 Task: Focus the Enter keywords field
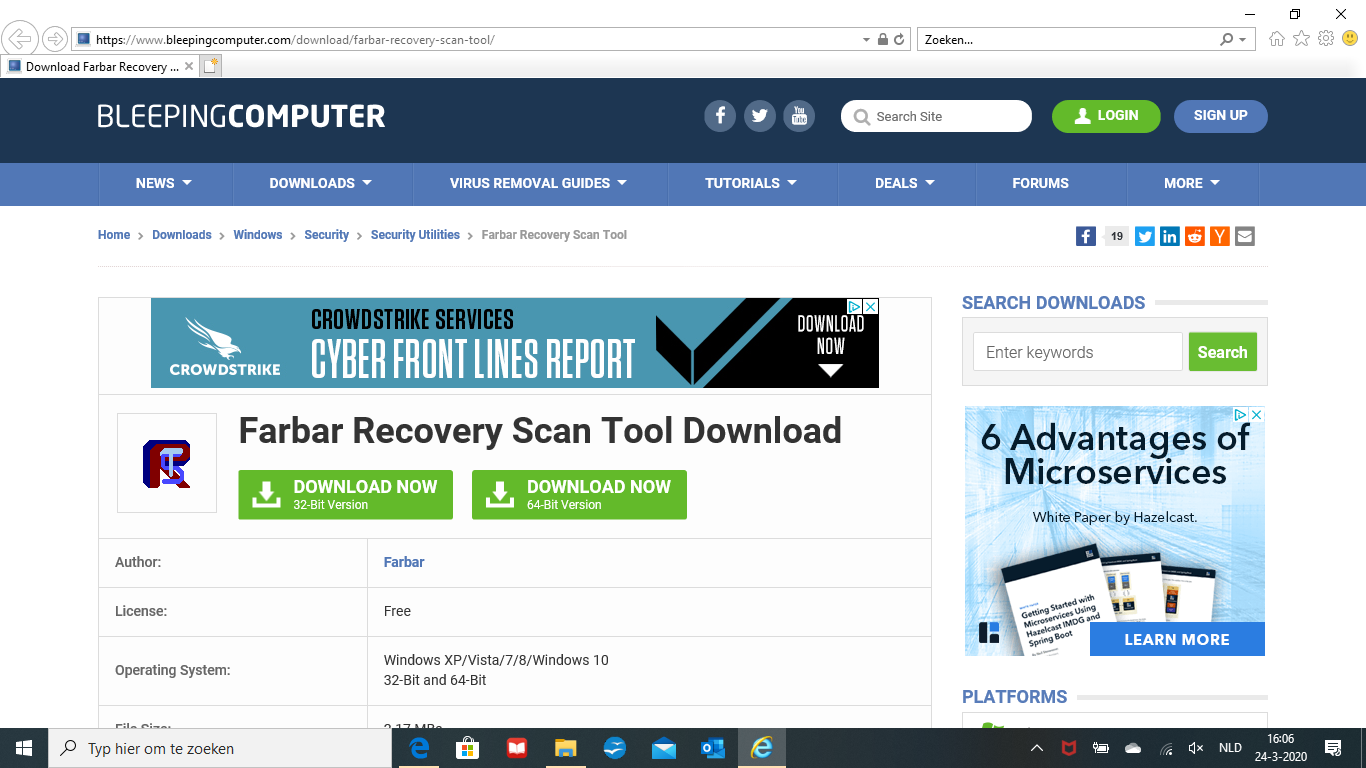point(1078,352)
